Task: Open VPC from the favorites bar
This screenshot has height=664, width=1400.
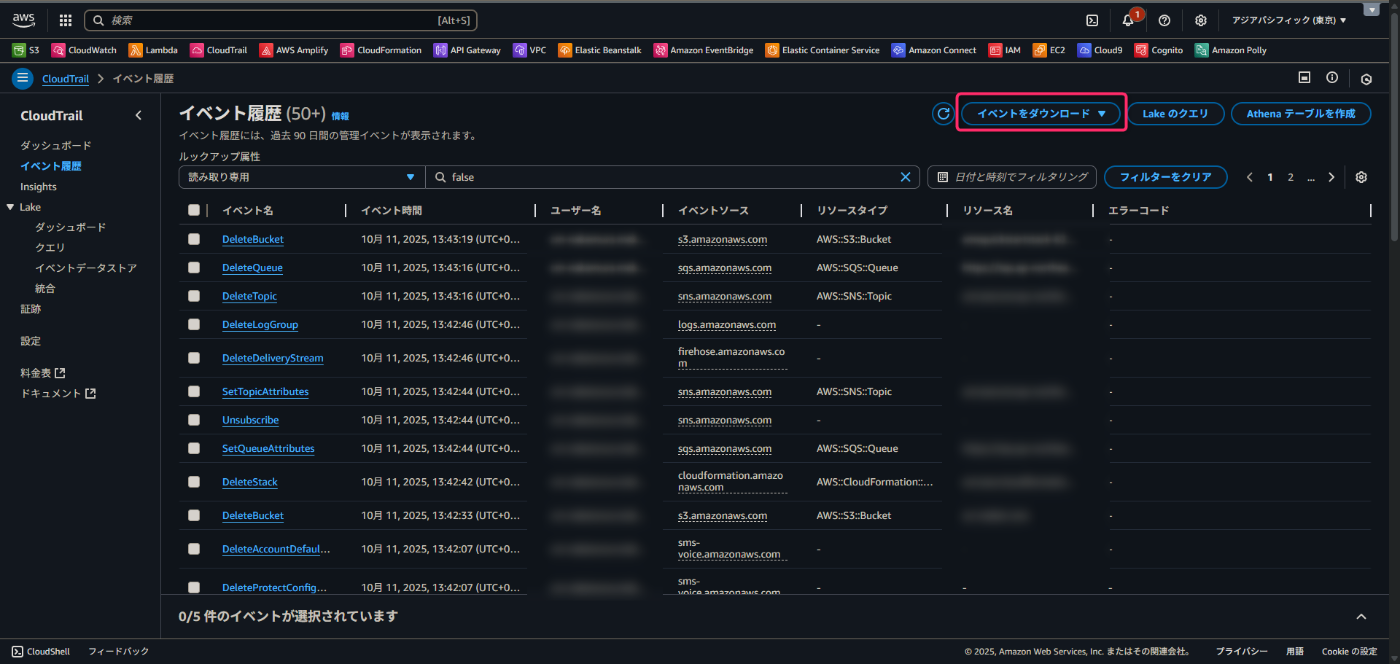Action: click(x=530, y=50)
